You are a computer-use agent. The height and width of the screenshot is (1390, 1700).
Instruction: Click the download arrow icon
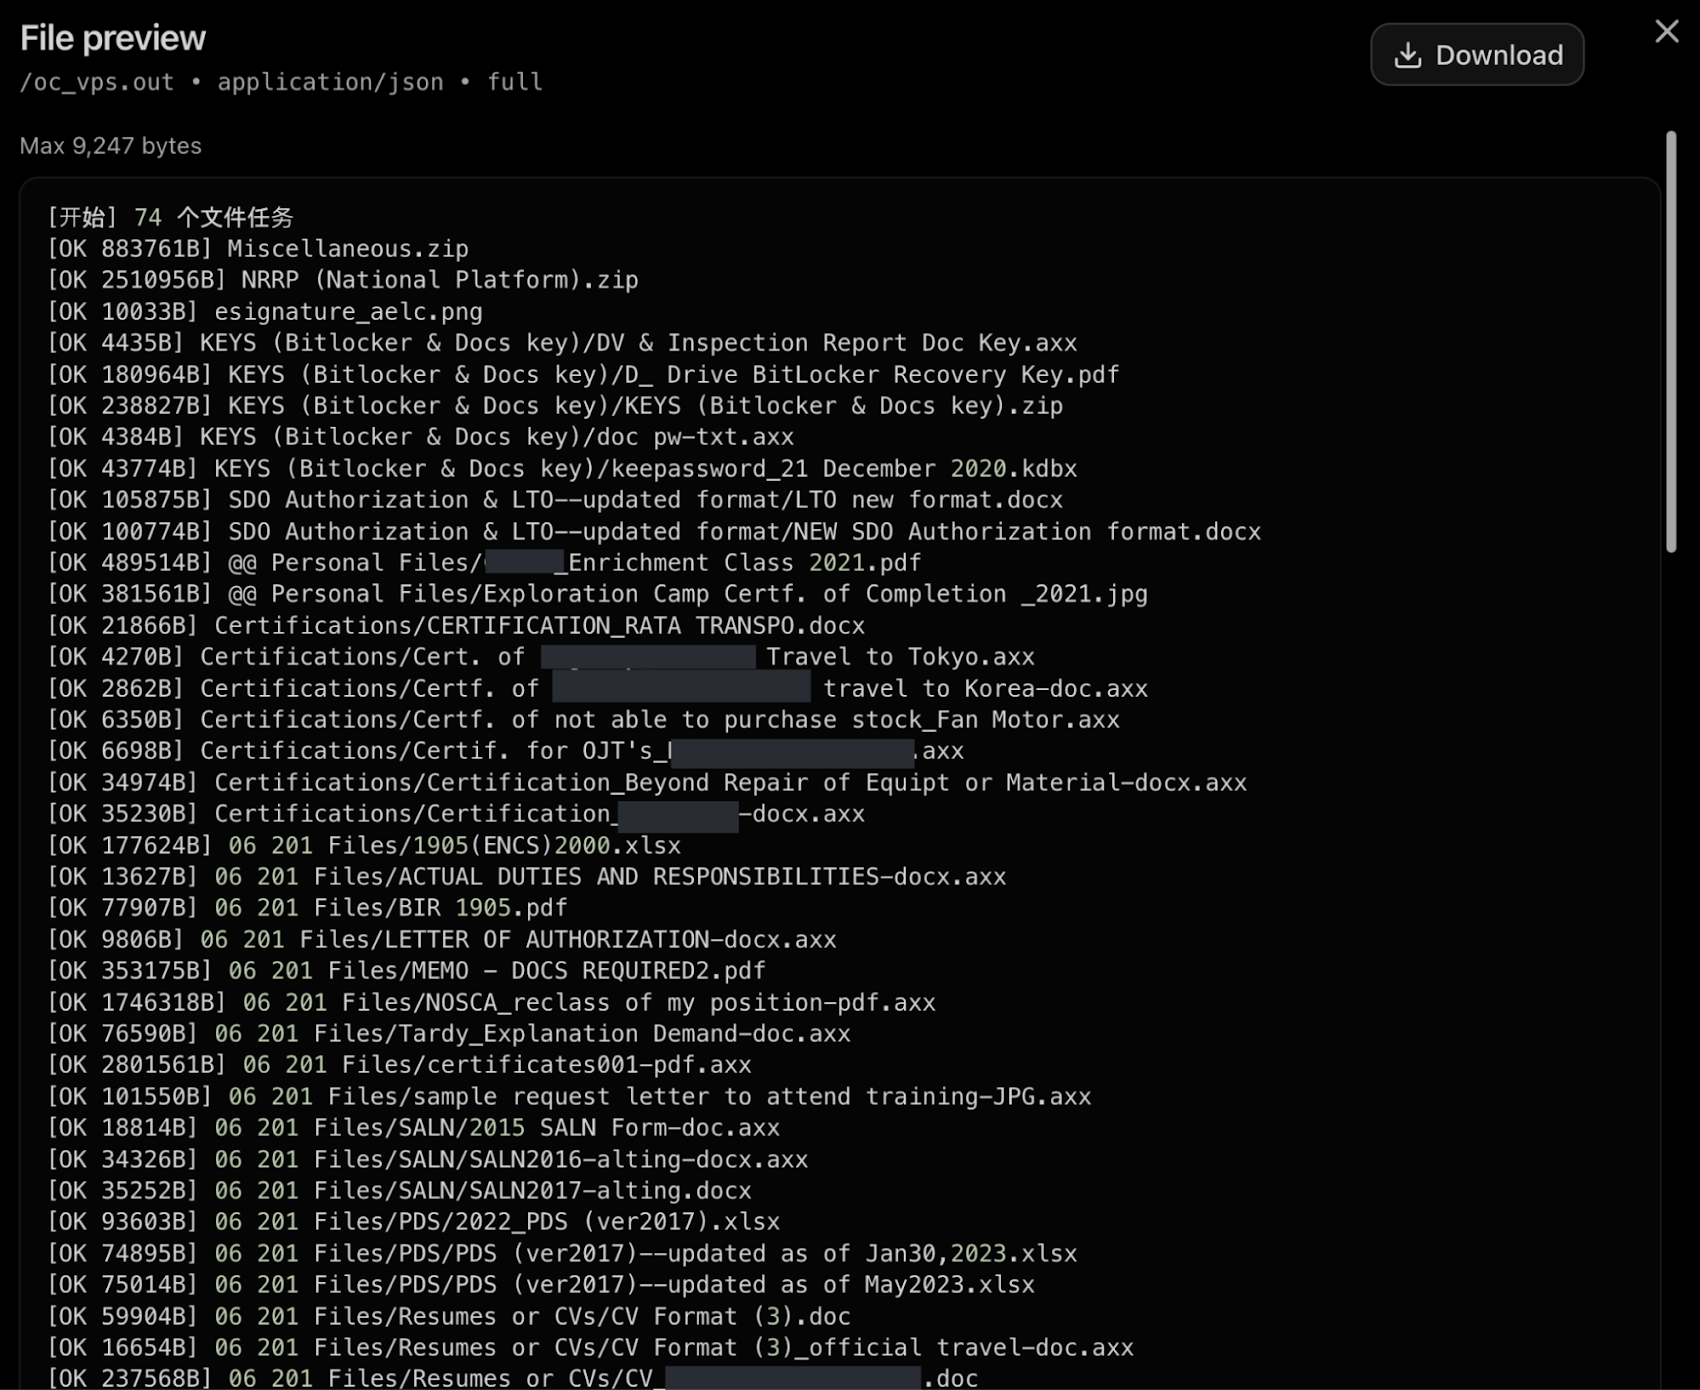click(1408, 55)
